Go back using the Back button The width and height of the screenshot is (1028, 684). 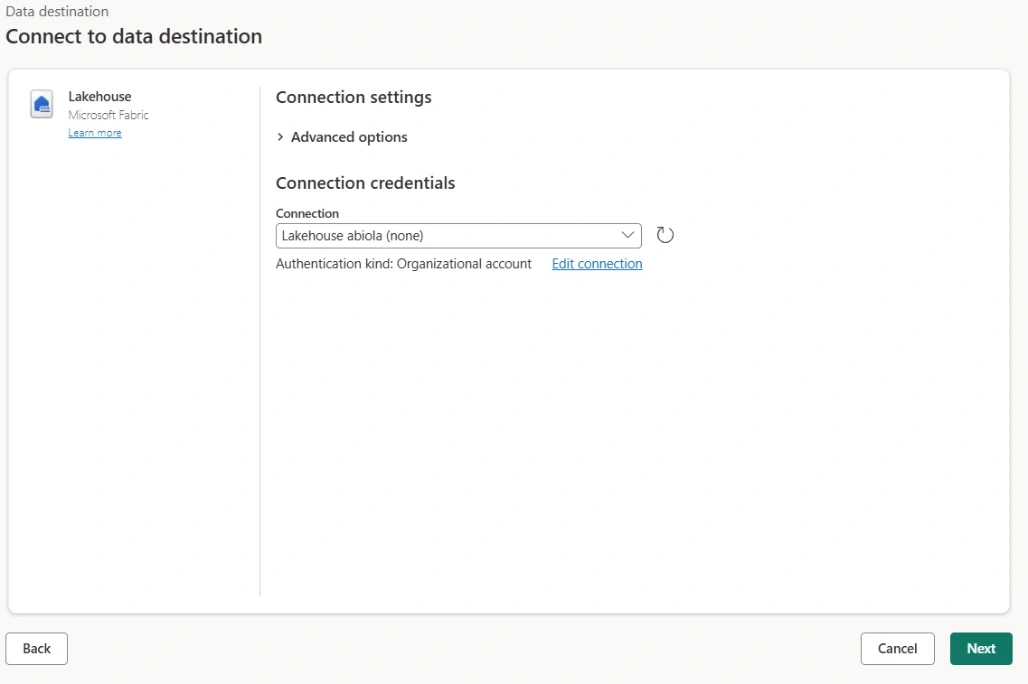click(37, 648)
